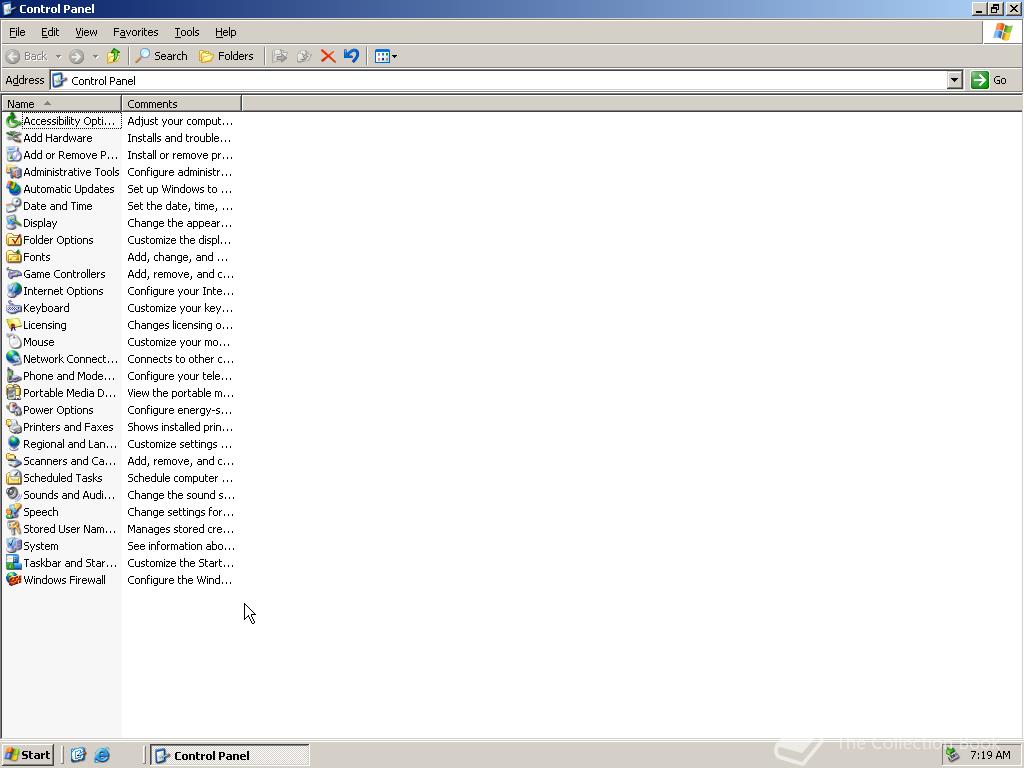This screenshot has height=768, width=1024.
Task: Click the Undo toolbar icon
Action: tap(351, 56)
